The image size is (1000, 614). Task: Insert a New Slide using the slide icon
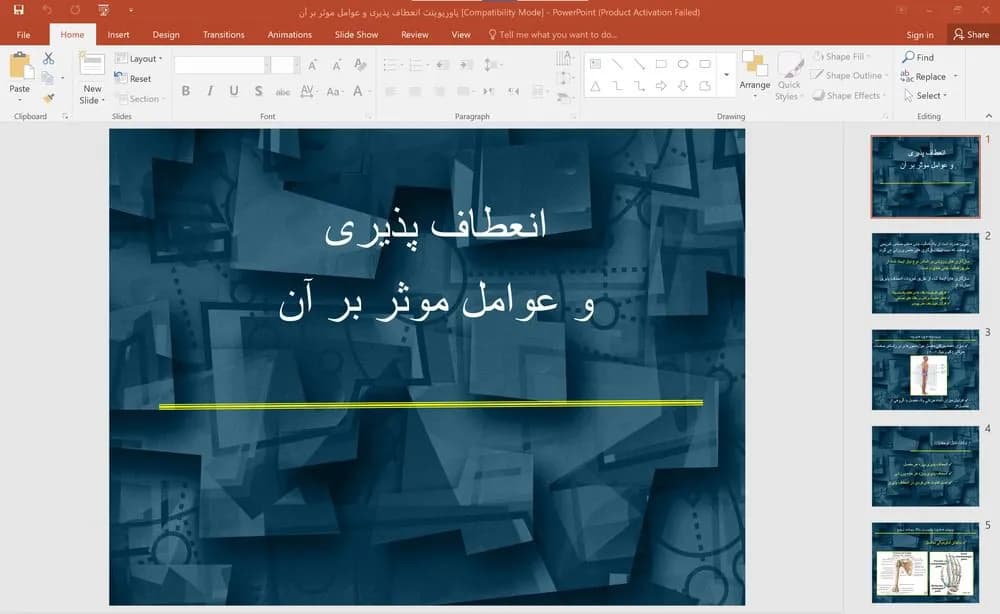(x=92, y=66)
